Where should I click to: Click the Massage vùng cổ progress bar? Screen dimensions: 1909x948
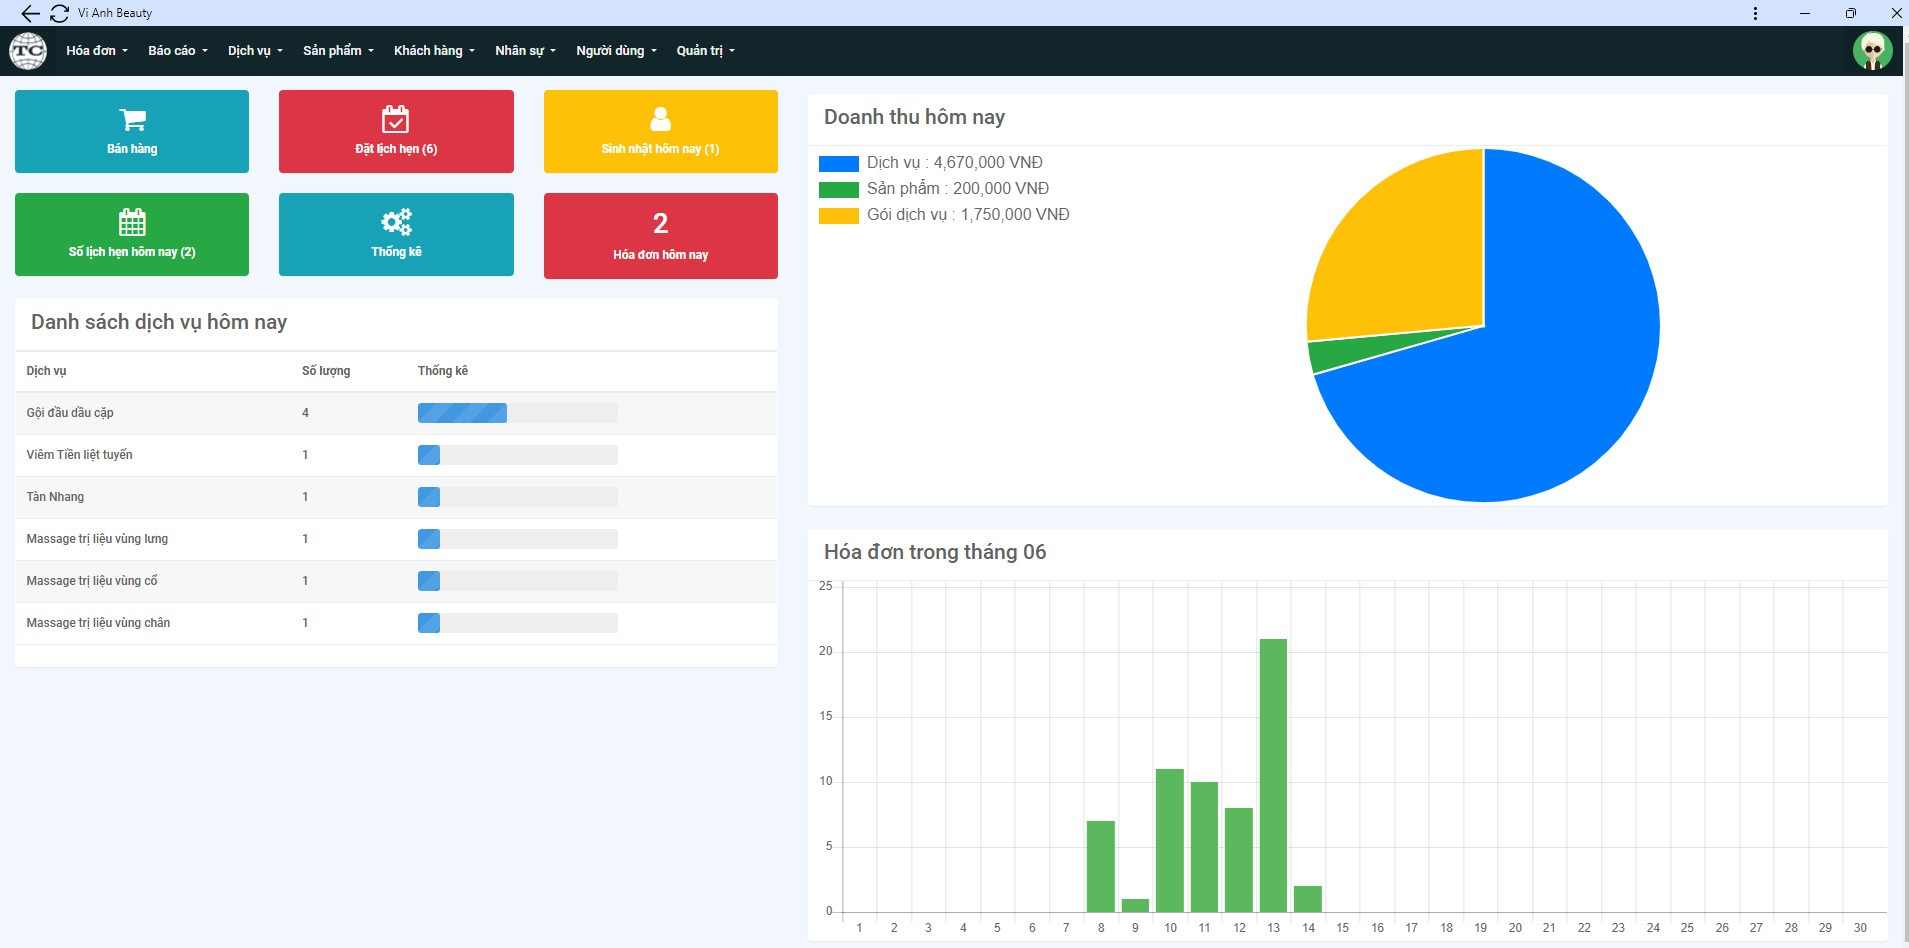[517, 581]
